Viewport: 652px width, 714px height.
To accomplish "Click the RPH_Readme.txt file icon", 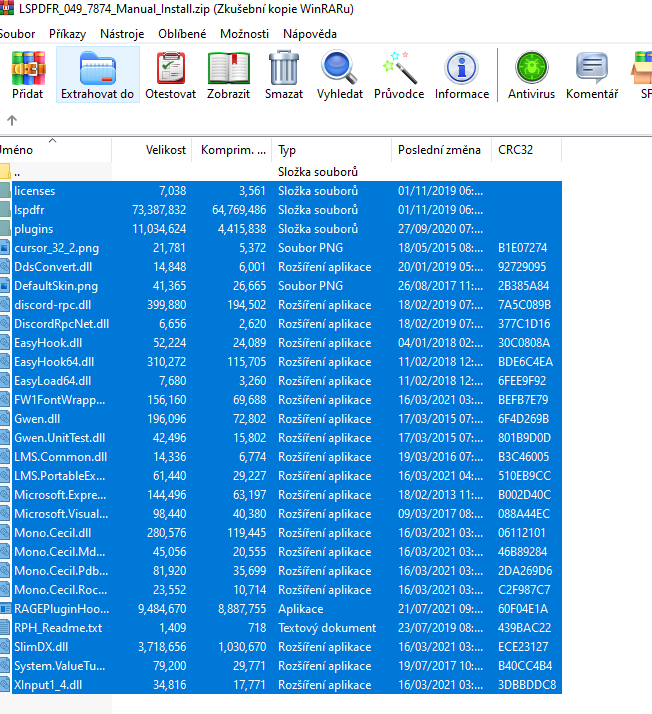I will 5,628.
